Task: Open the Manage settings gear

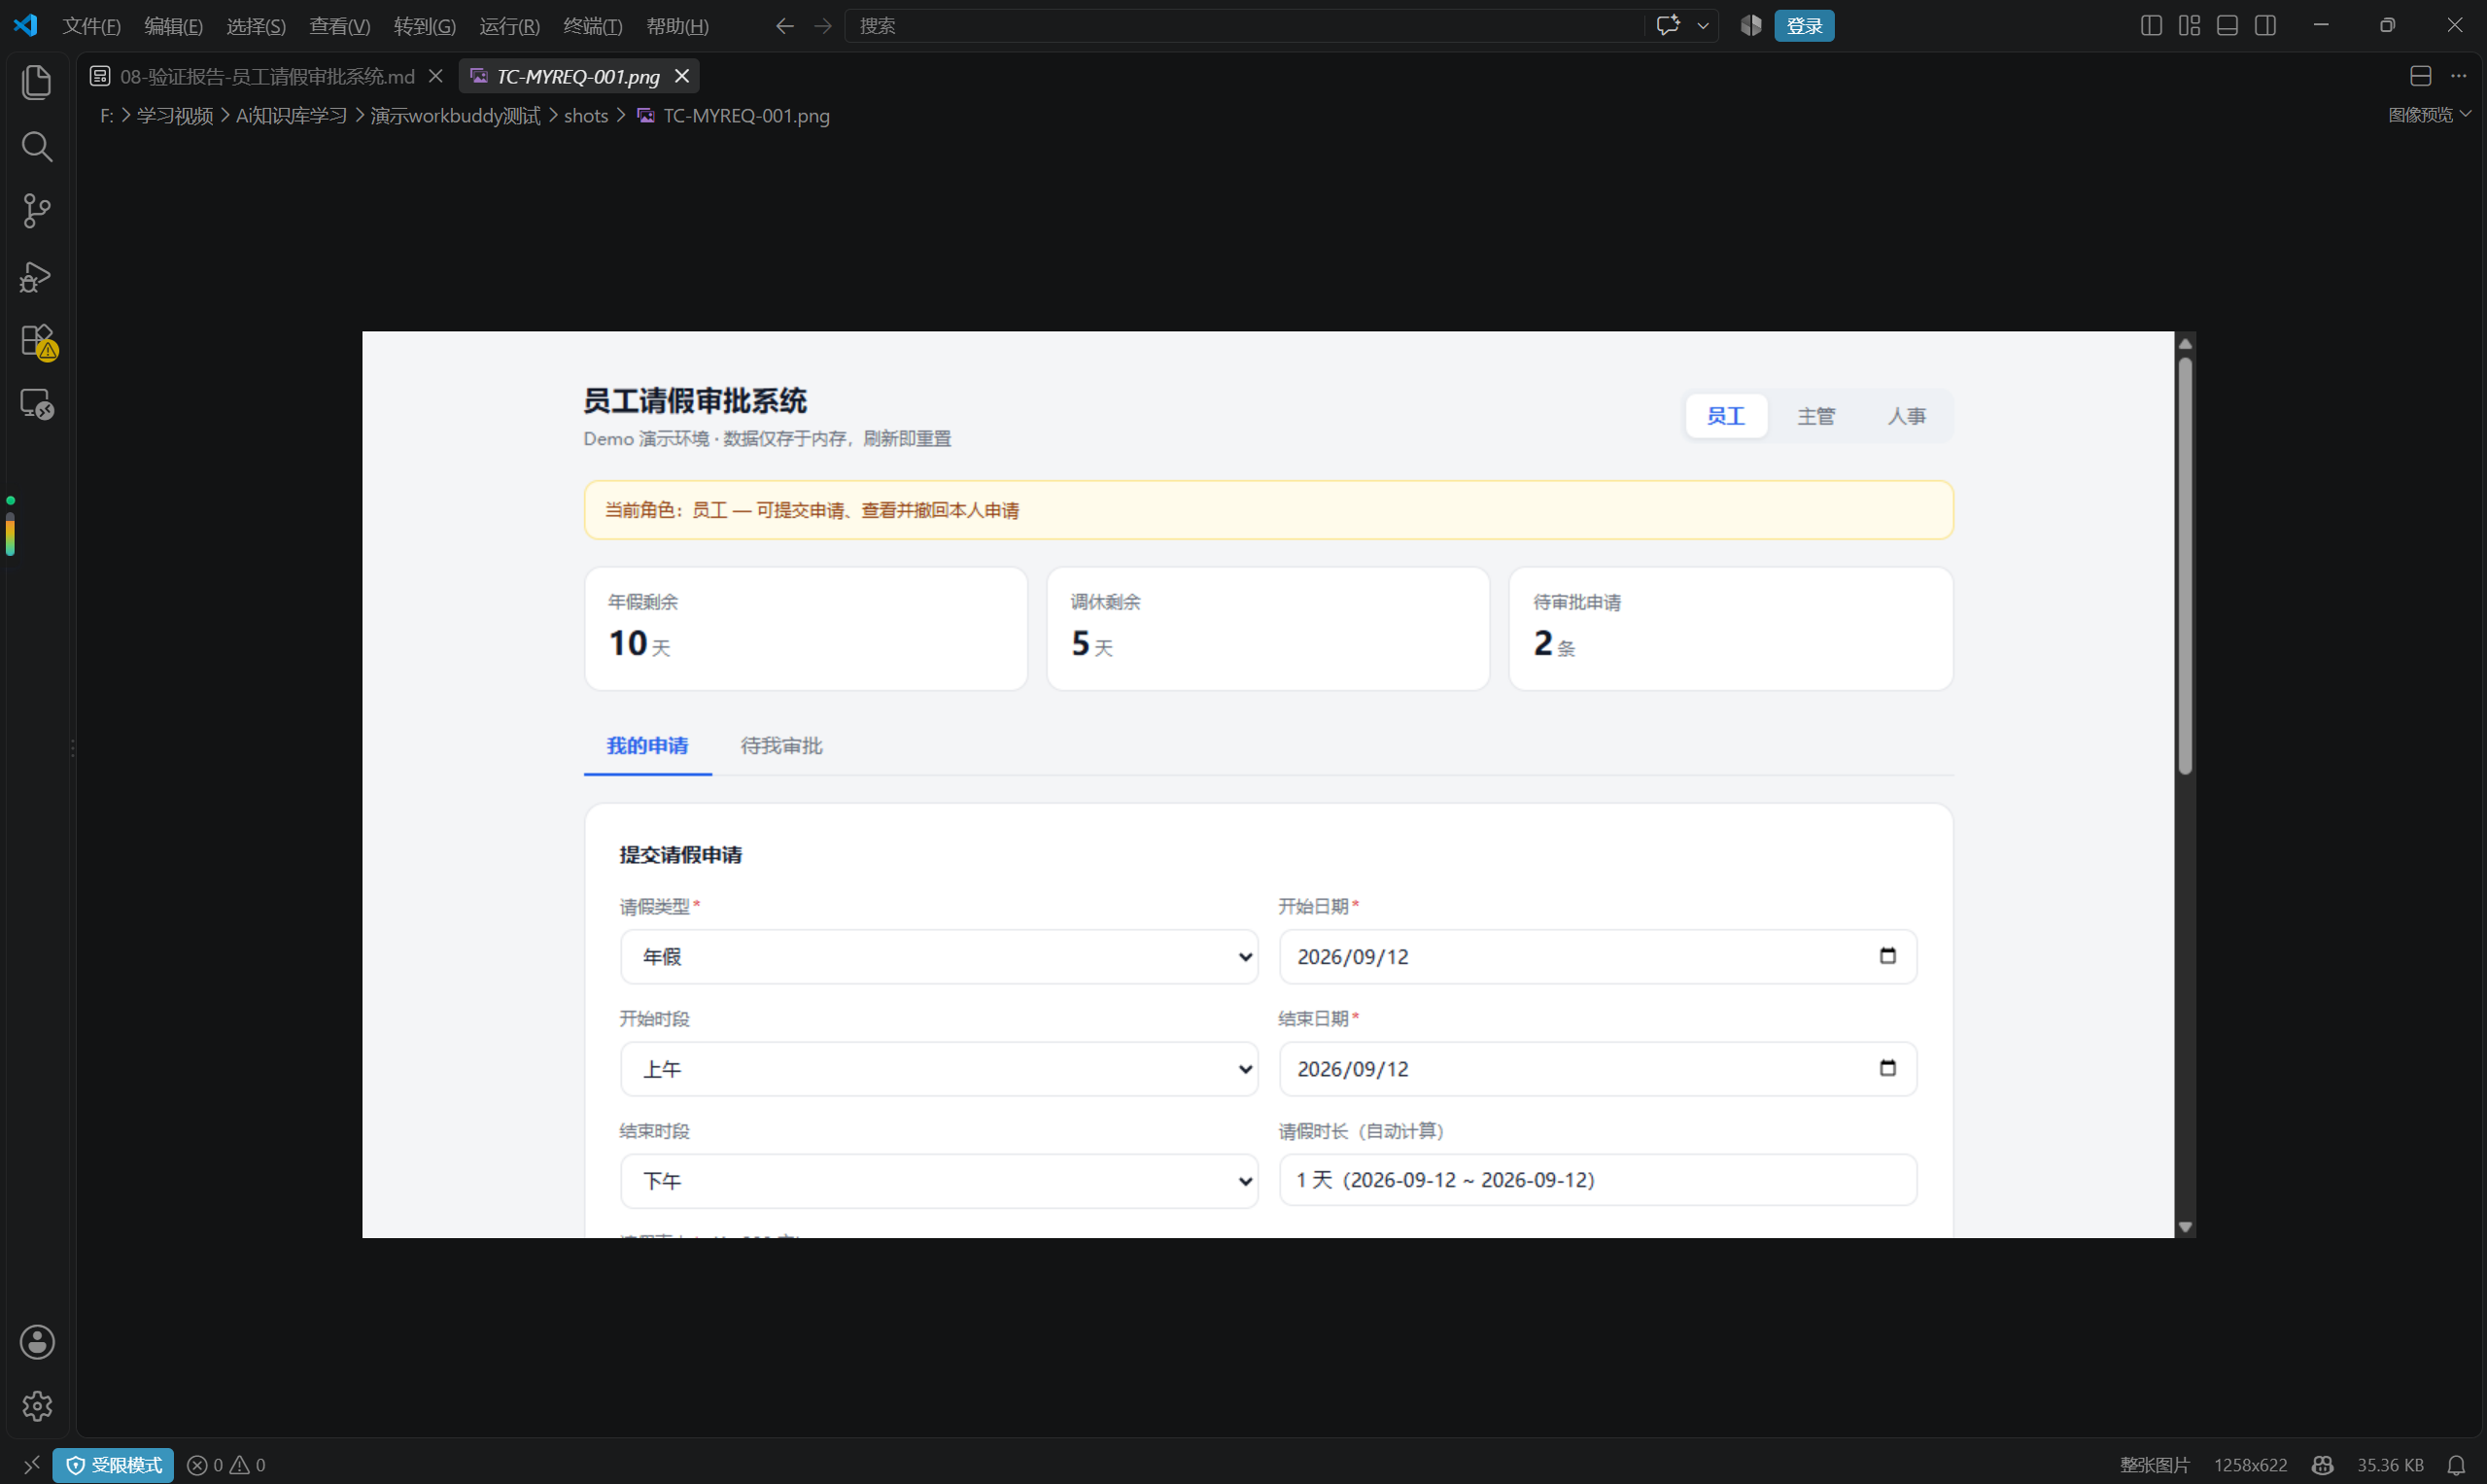Action: pyautogui.click(x=37, y=1406)
